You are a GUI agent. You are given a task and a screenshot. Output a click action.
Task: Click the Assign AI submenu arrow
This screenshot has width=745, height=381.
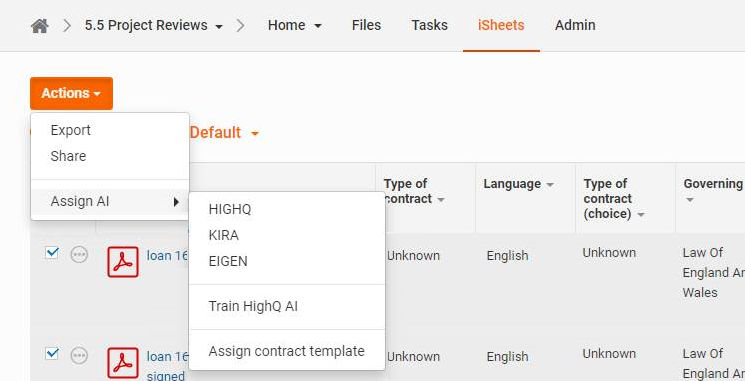(x=176, y=201)
